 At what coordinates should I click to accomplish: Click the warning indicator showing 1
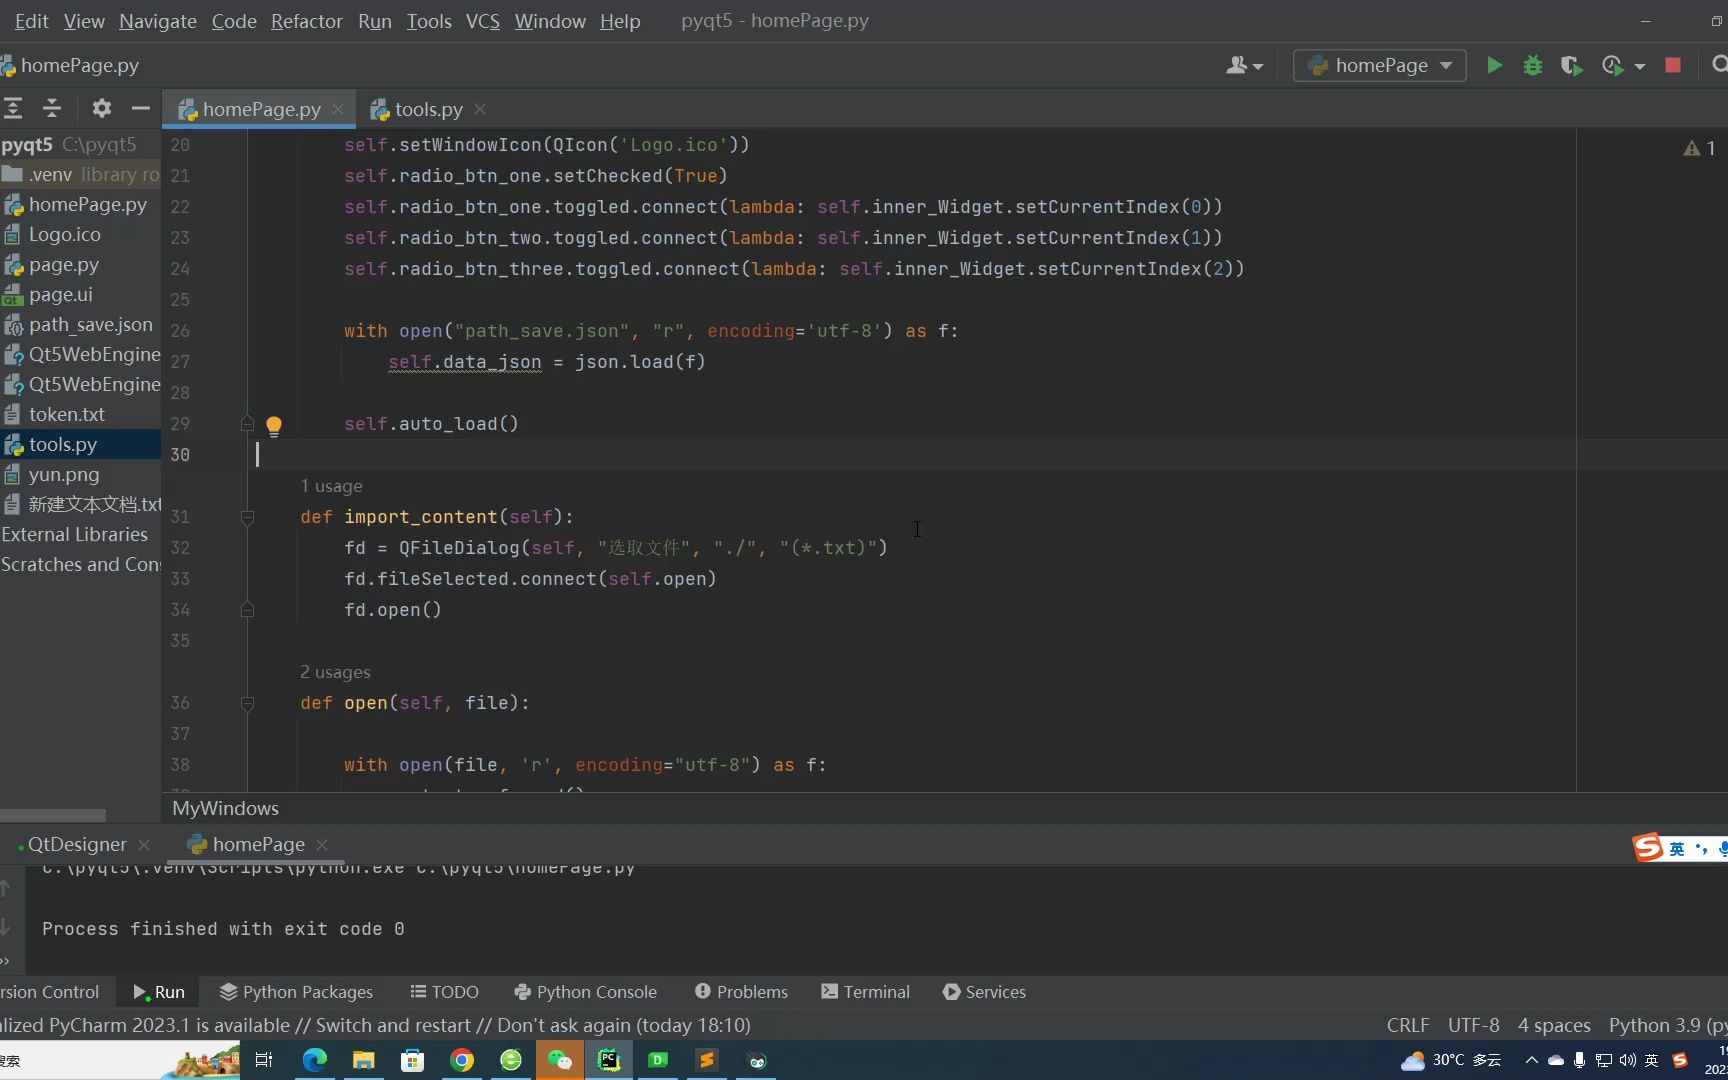(1700, 148)
